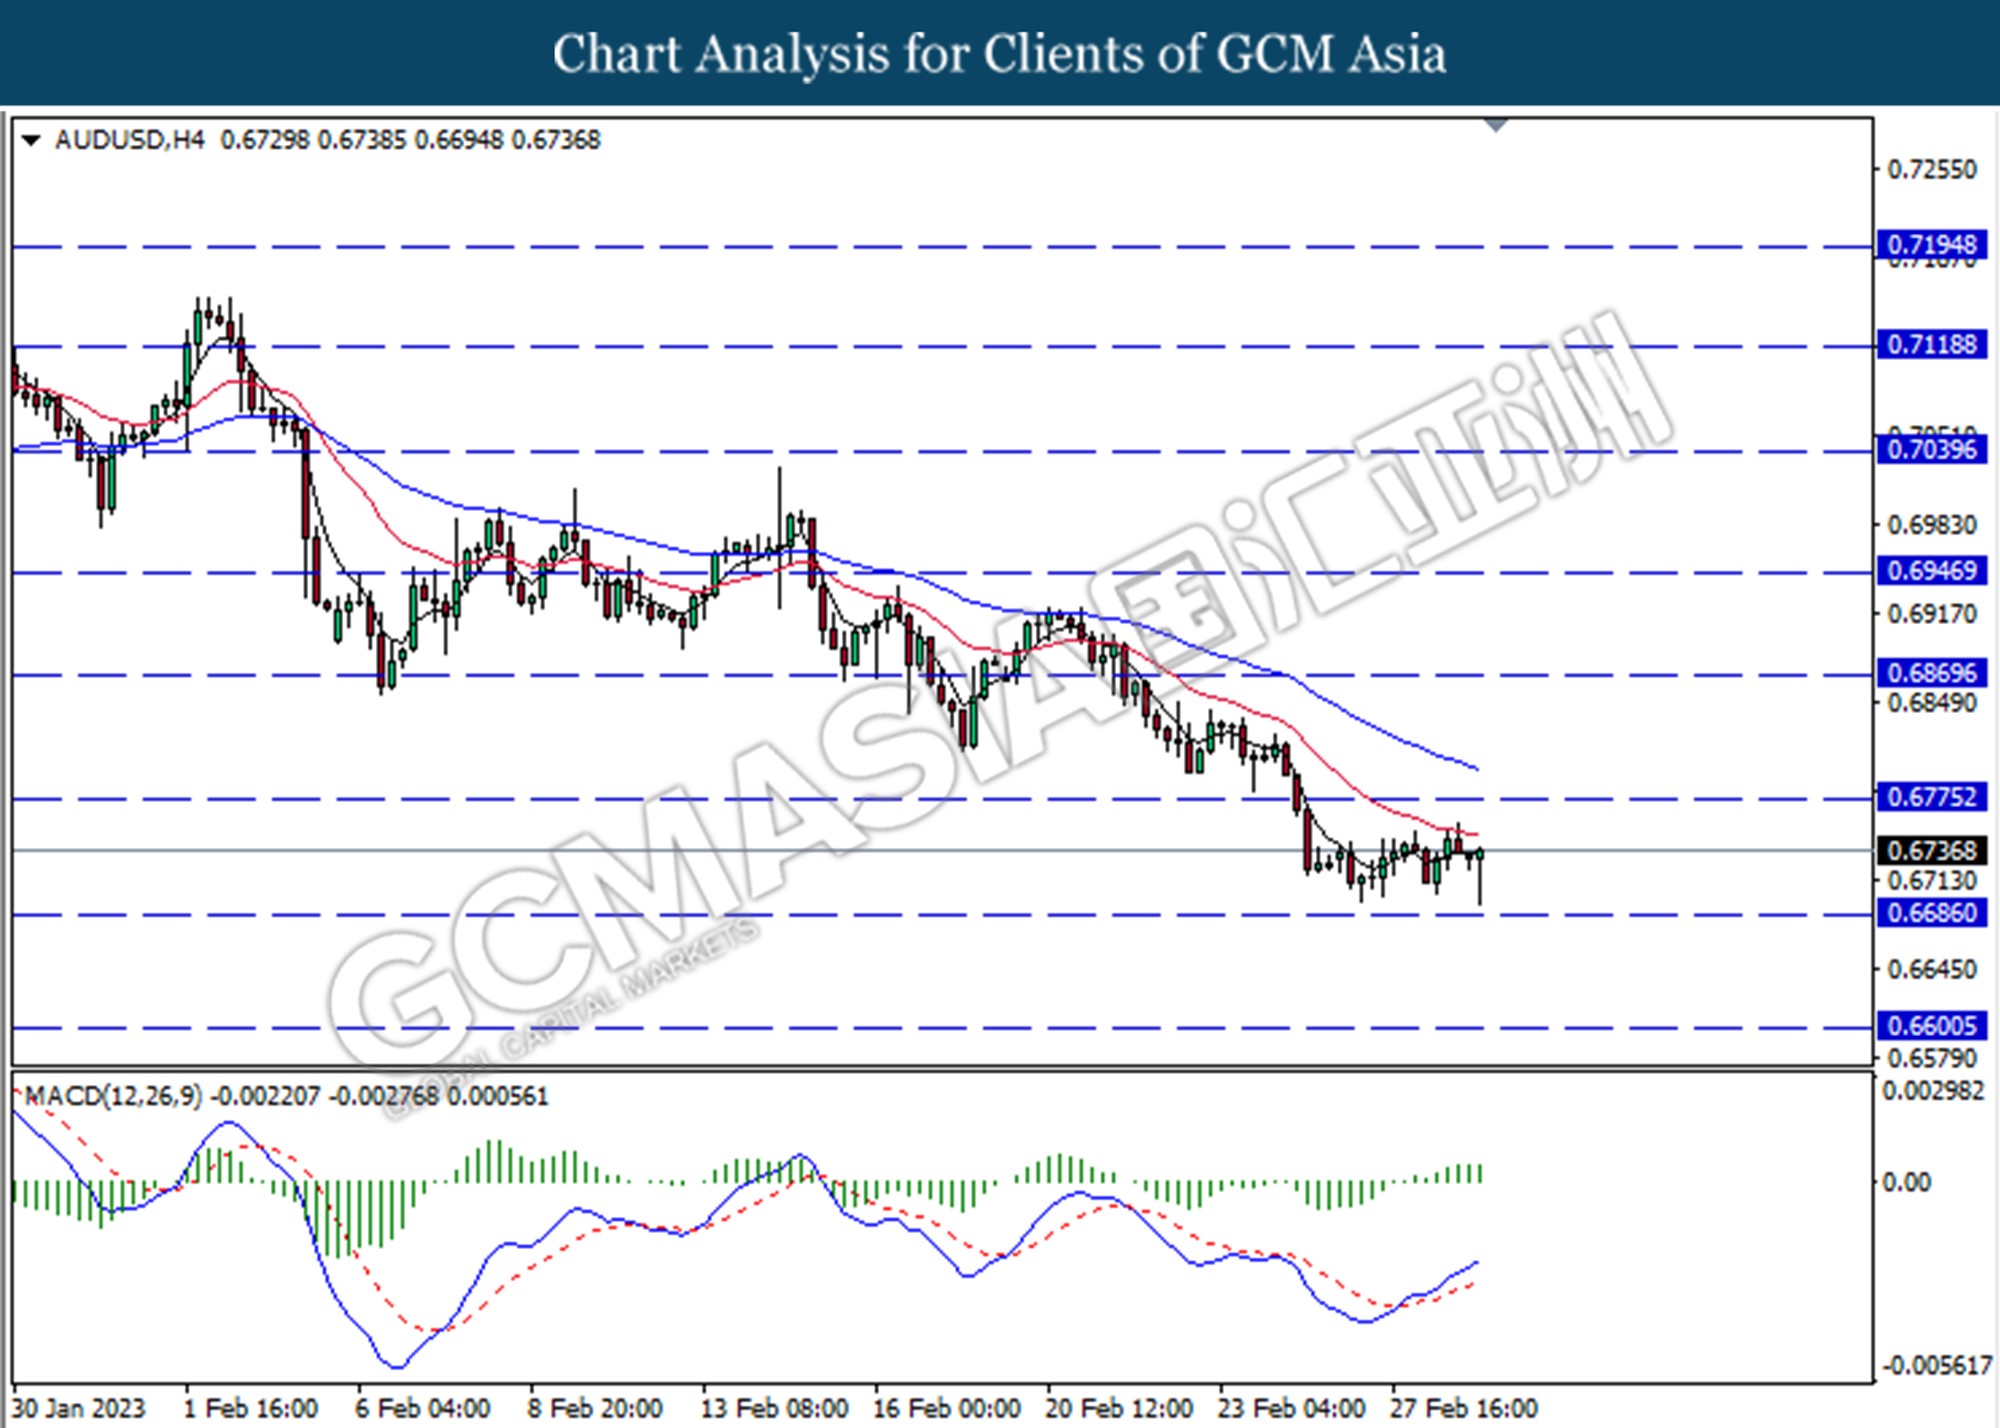Click the 30 Jan 2023 date label
Viewport: 2000px width, 1428px height.
click(79, 1409)
